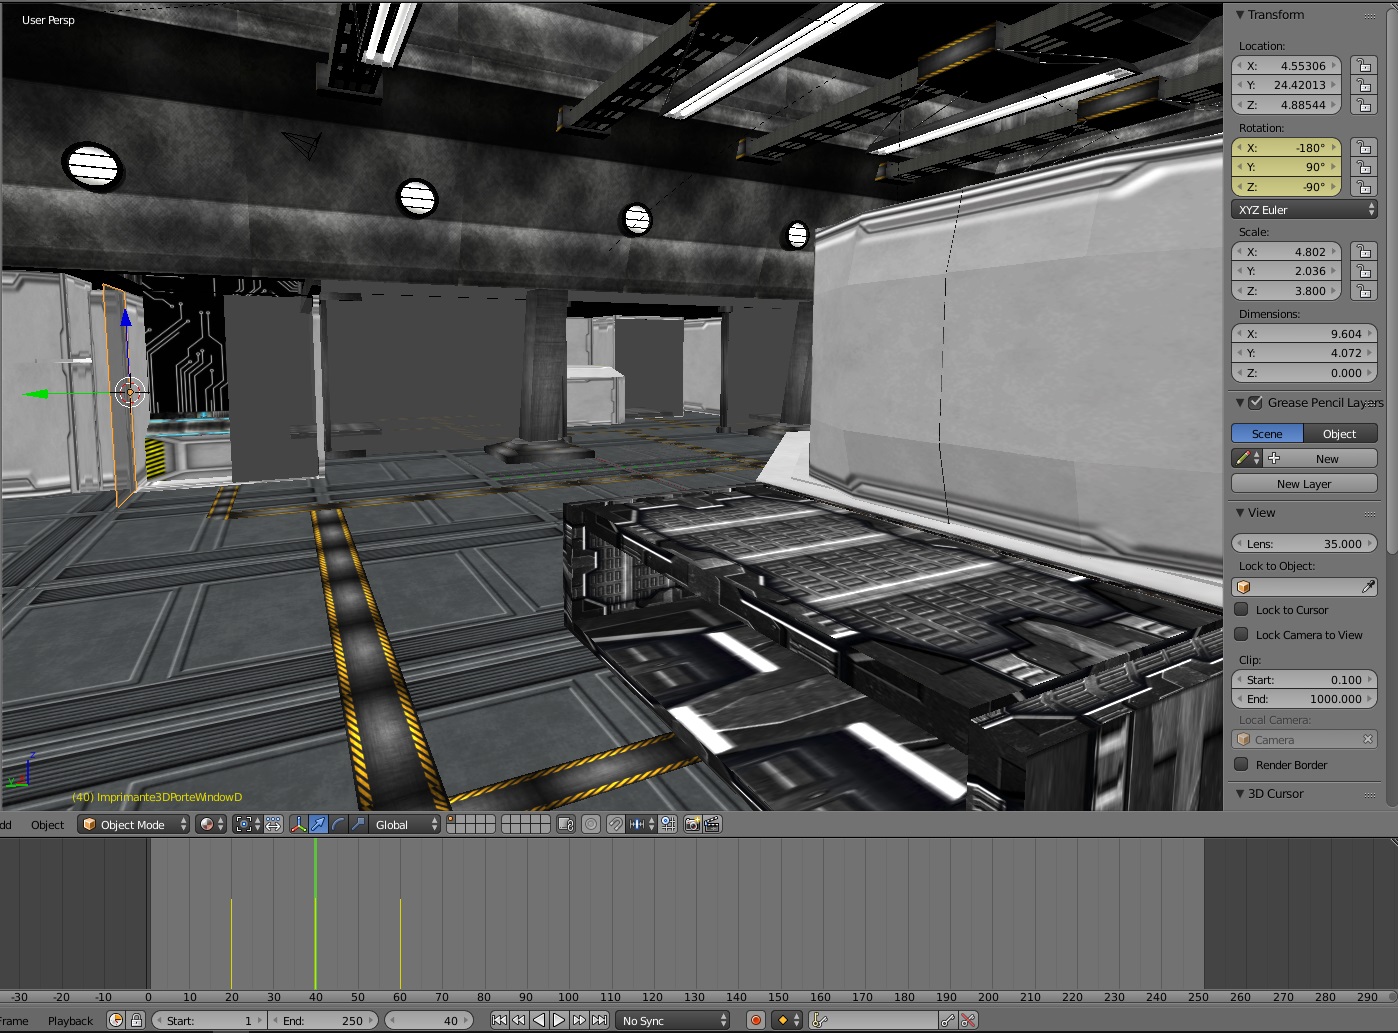Jump to next keyframe
Viewport: 1398px width, 1033px height.
pyautogui.click(x=579, y=1020)
